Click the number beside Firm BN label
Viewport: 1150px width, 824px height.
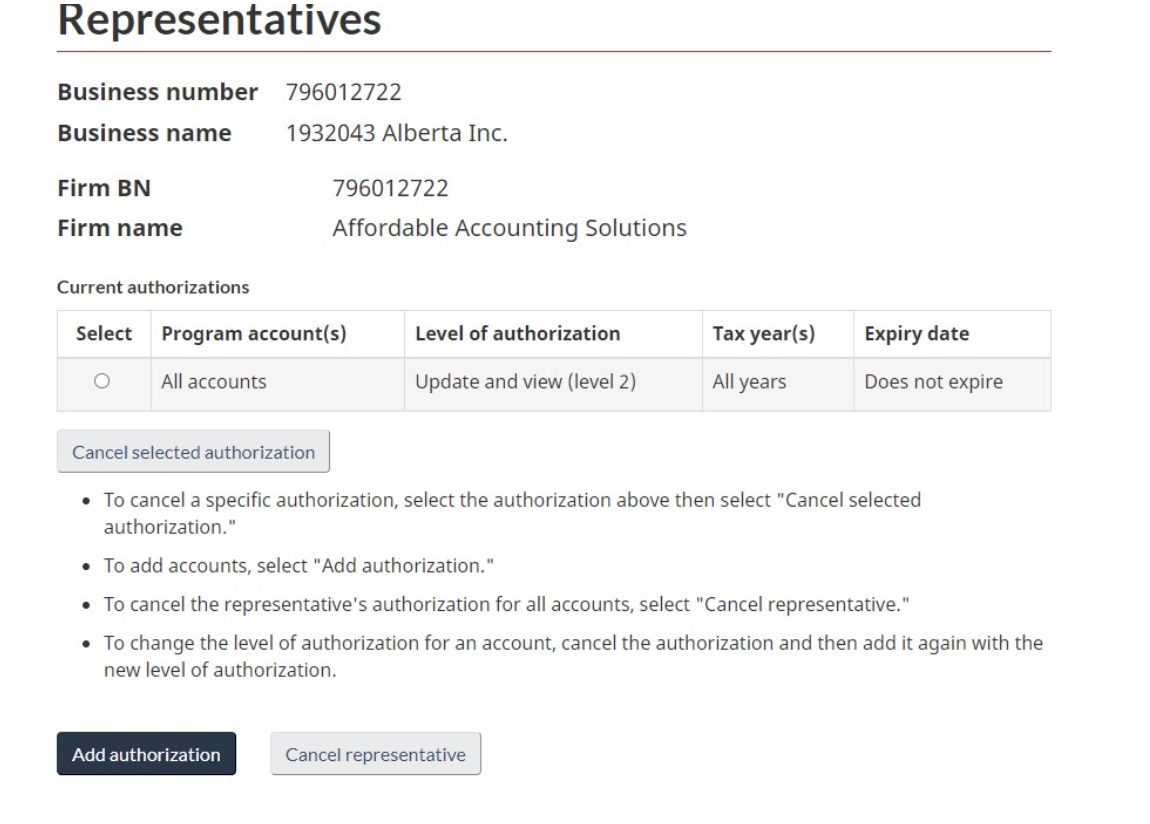pyautogui.click(x=390, y=188)
